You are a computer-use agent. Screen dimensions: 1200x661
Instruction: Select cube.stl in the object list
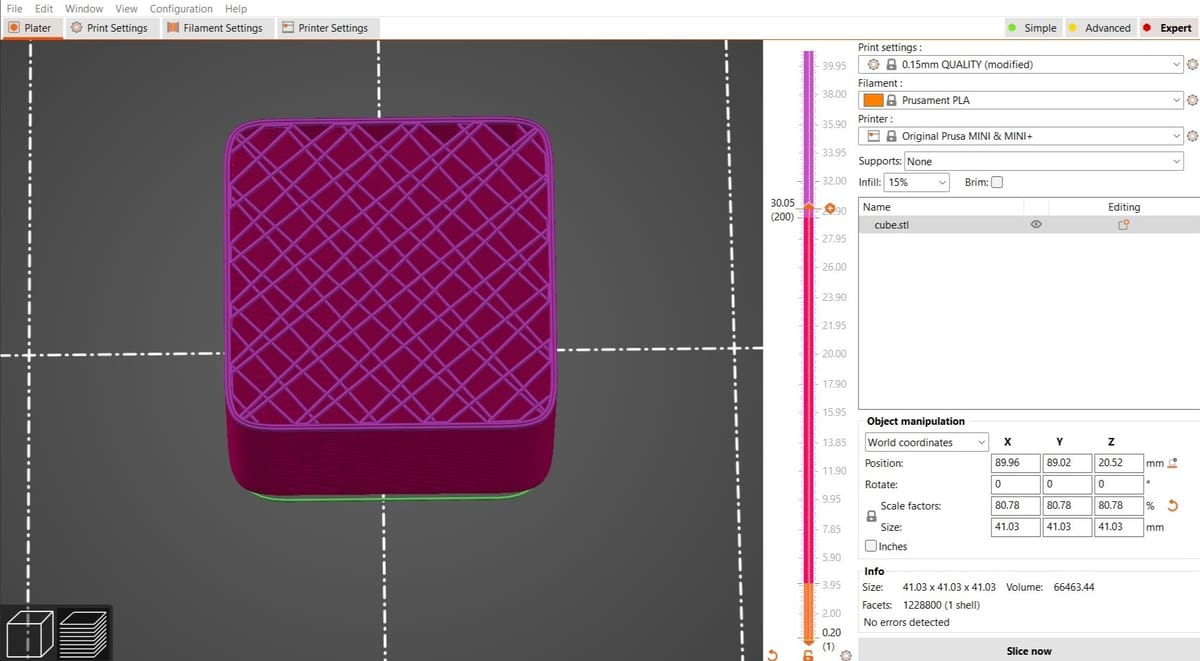tap(1029, 225)
